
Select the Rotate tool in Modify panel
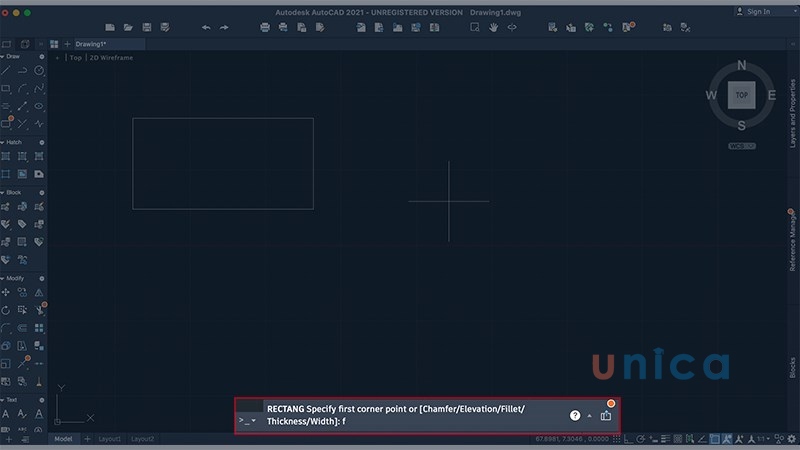(6, 310)
